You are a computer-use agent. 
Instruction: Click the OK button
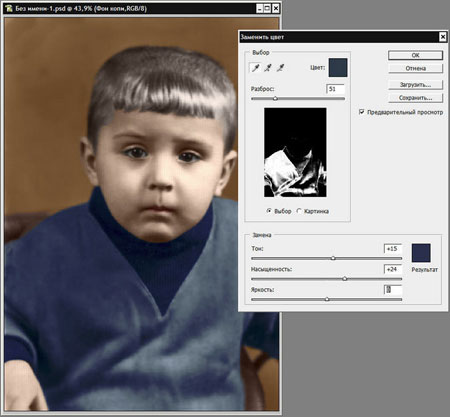pos(416,55)
